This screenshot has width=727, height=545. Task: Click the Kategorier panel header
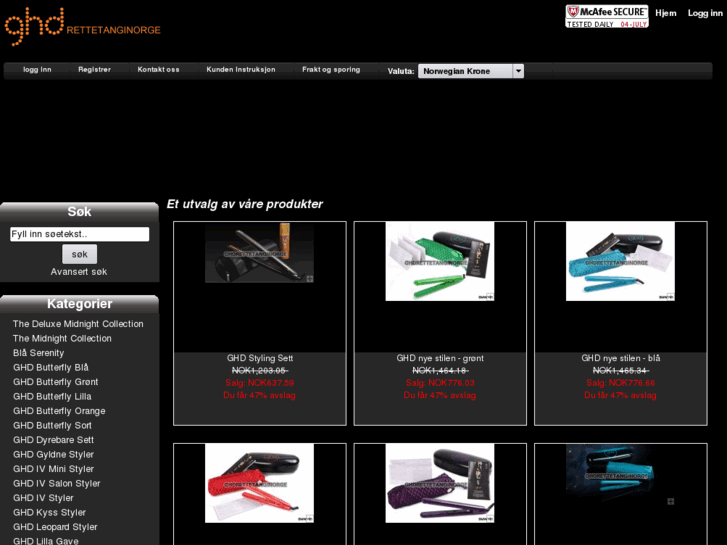(79, 304)
